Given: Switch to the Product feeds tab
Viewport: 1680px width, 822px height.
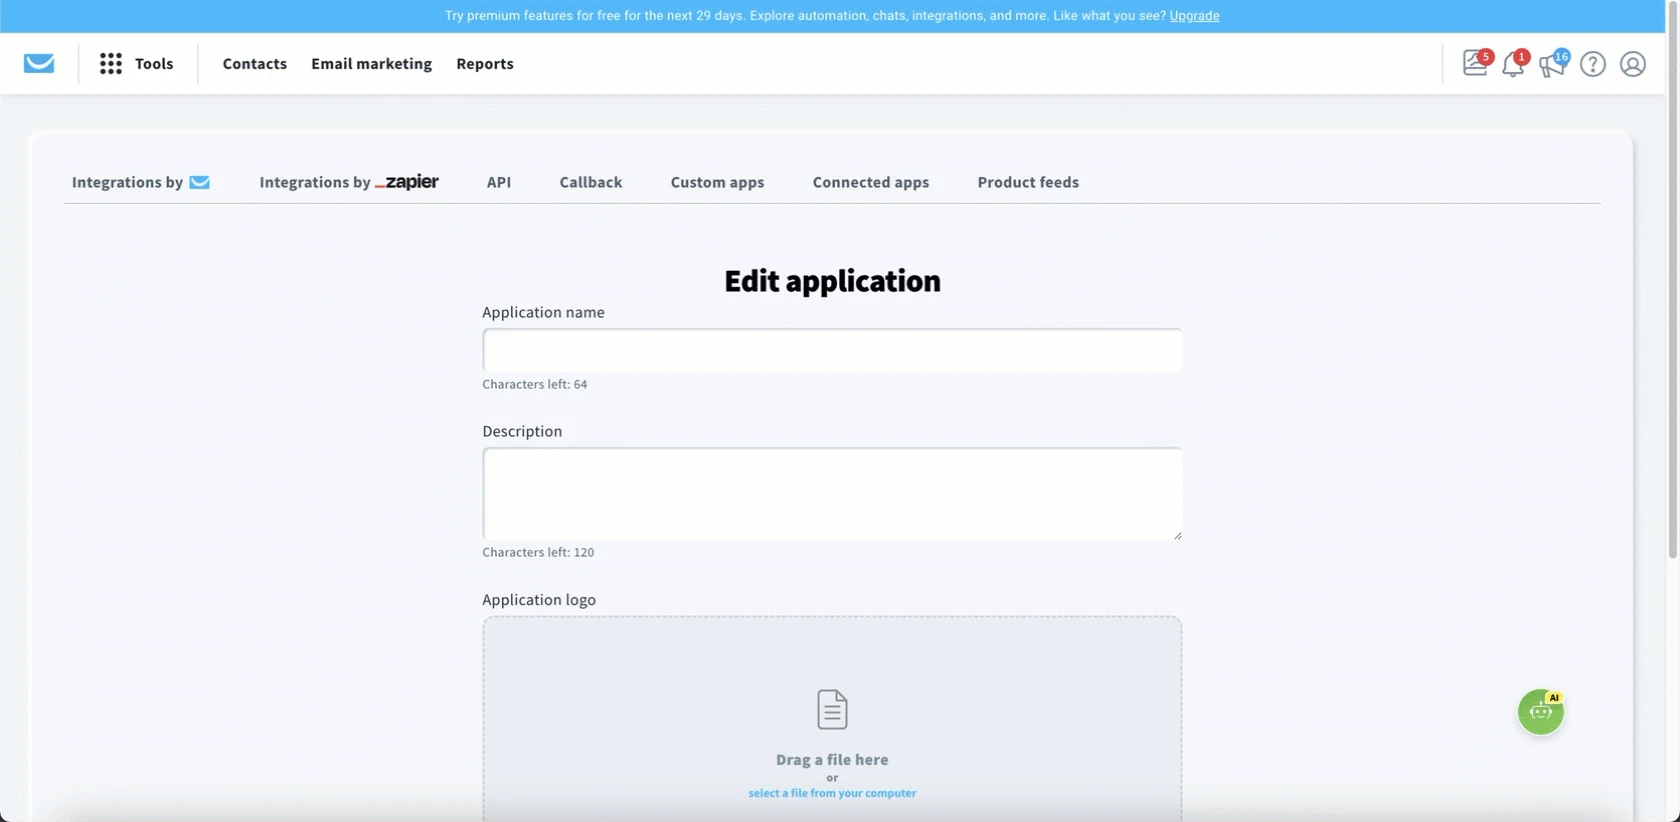Looking at the screenshot, I should point(1028,182).
